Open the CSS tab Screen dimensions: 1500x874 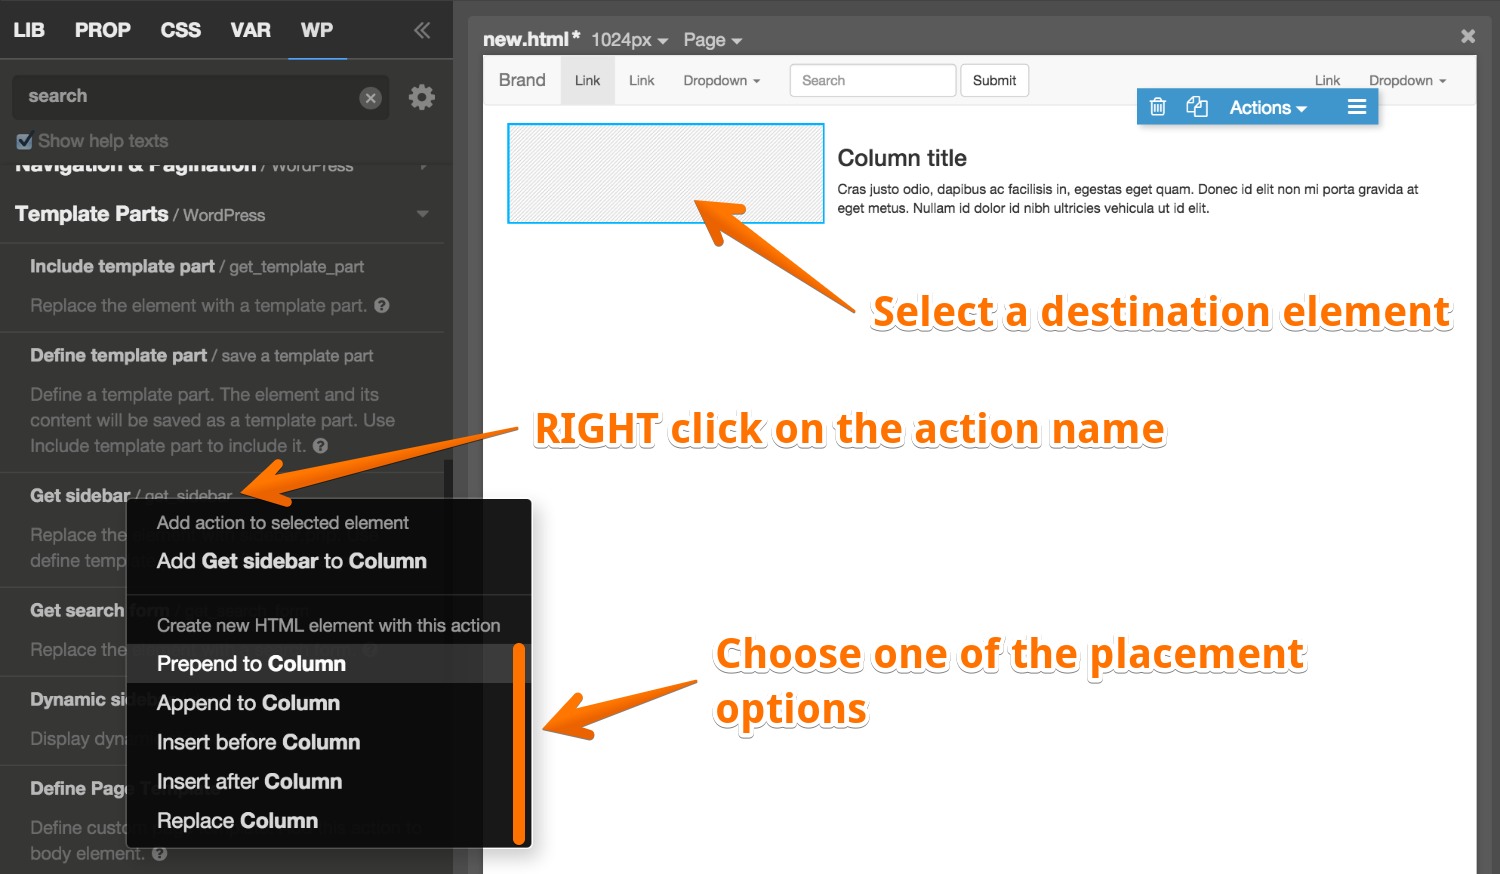click(181, 30)
